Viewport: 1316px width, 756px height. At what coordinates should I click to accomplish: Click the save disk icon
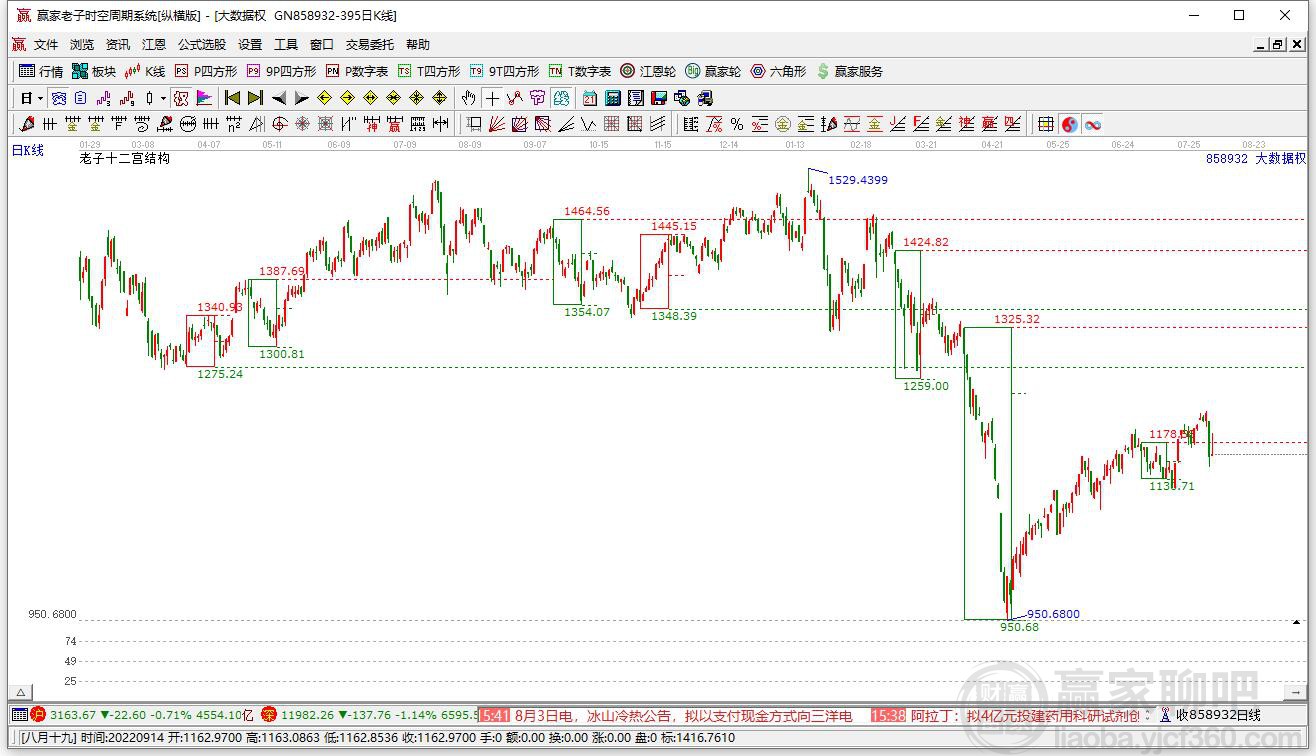(x=659, y=98)
